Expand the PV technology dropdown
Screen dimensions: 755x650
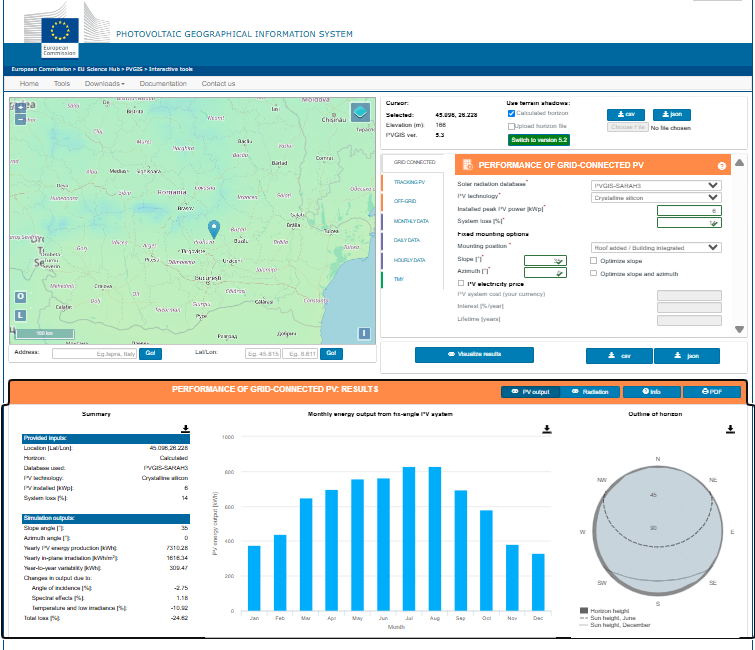[x=655, y=197]
